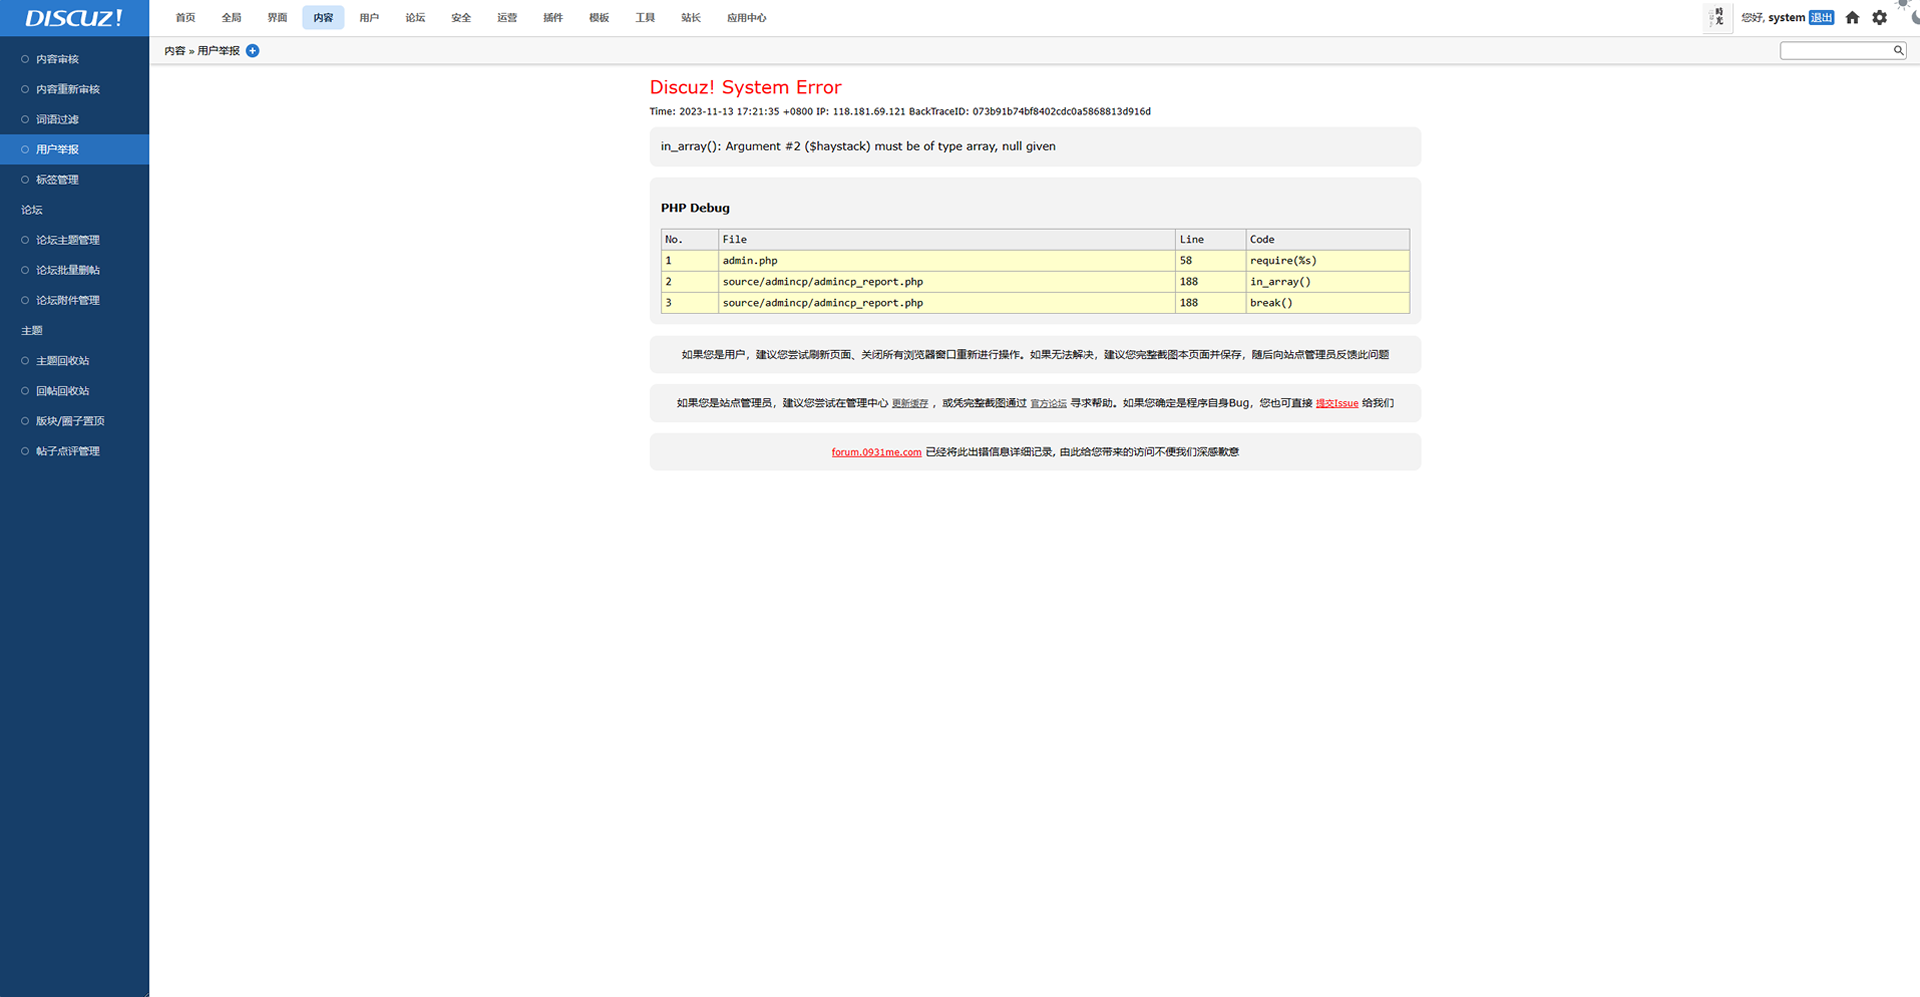The image size is (1920, 997).
Task: Click the BackTraceID timestamp line
Action: pos(900,111)
